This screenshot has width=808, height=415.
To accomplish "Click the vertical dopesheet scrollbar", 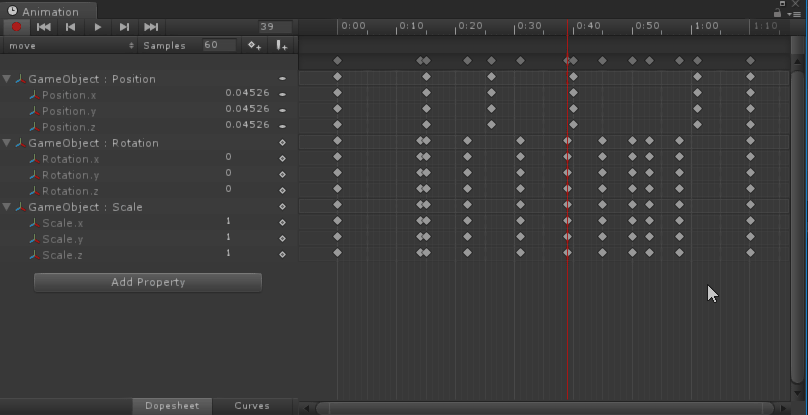I will pos(798,227).
